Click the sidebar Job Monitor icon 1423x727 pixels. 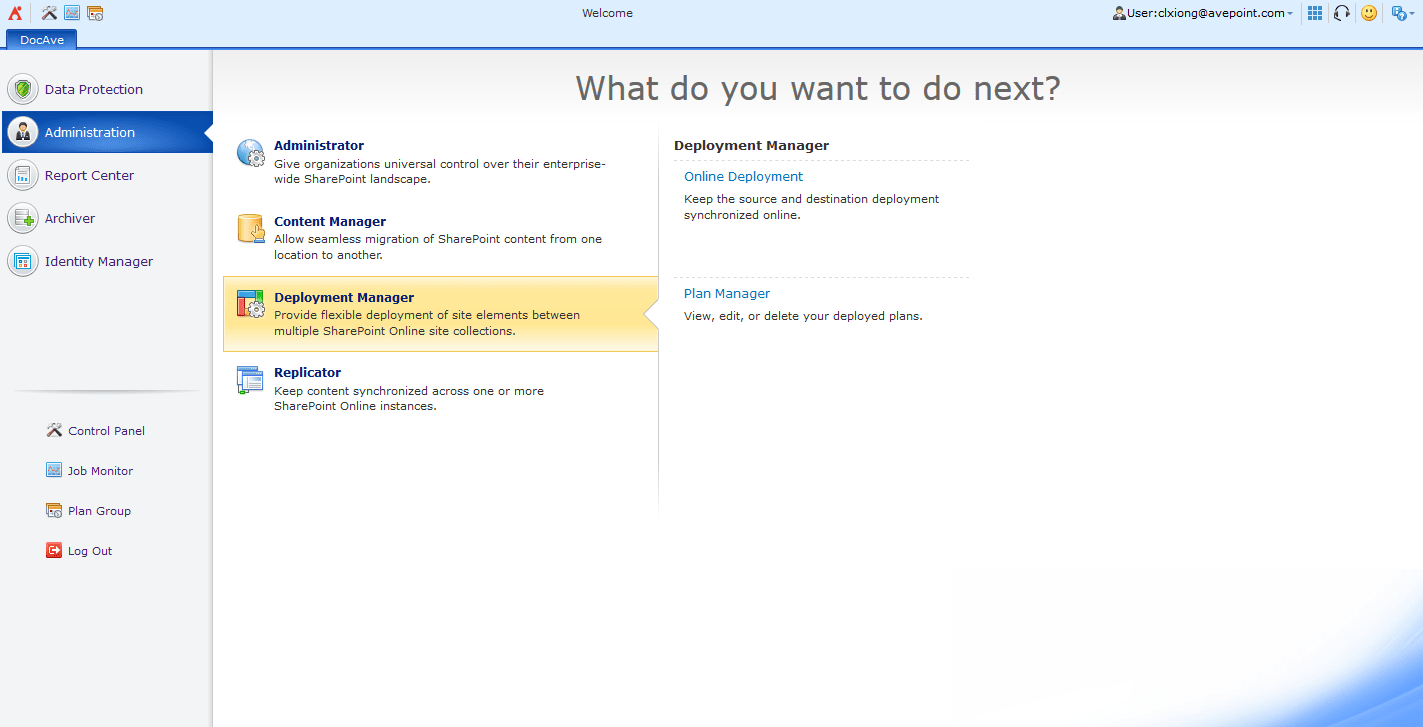(54, 470)
